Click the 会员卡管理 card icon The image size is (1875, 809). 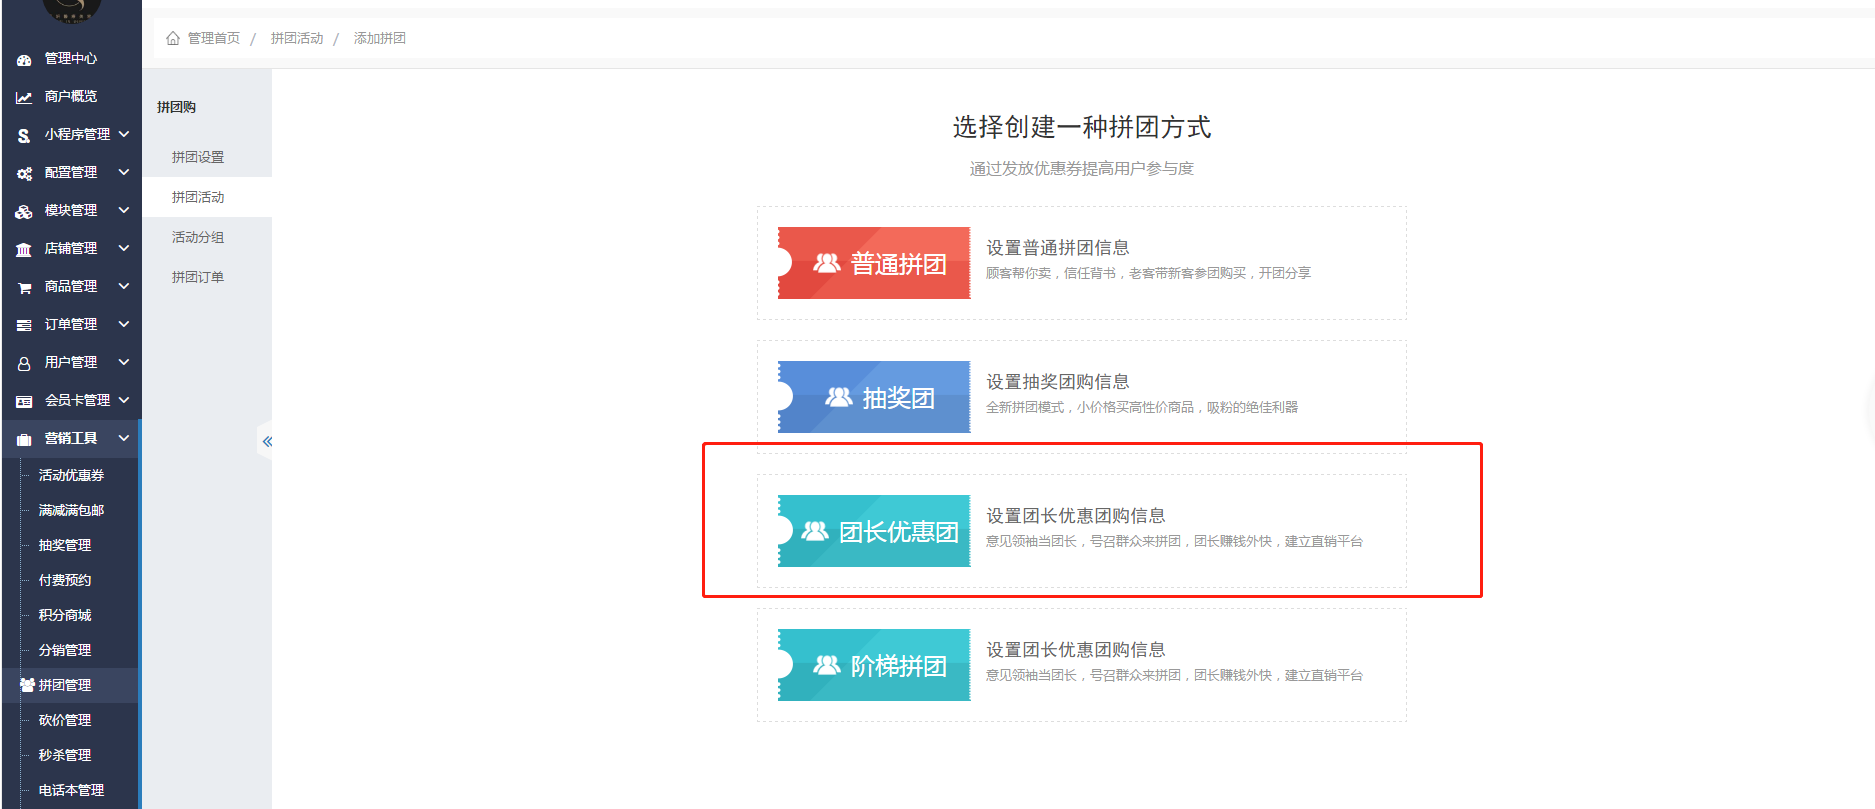(x=24, y=402)
